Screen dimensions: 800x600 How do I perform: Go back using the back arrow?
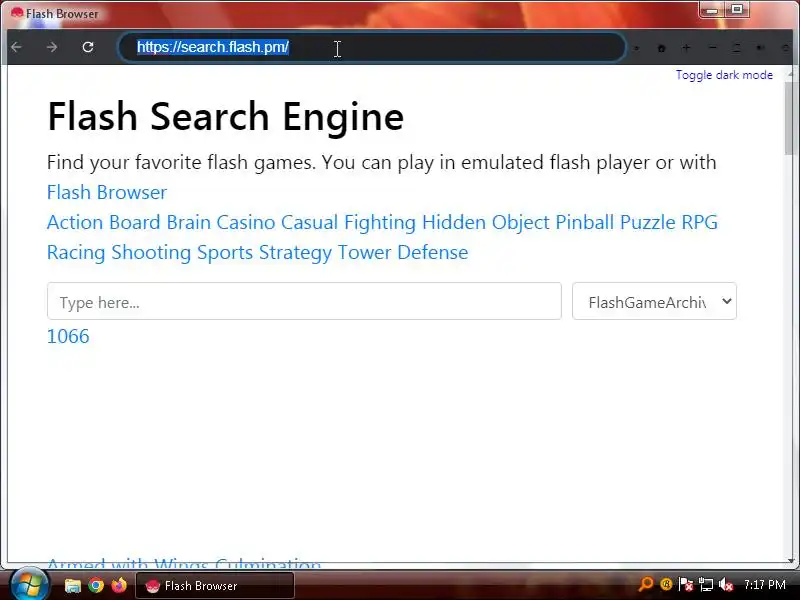(x=16, y=47)
